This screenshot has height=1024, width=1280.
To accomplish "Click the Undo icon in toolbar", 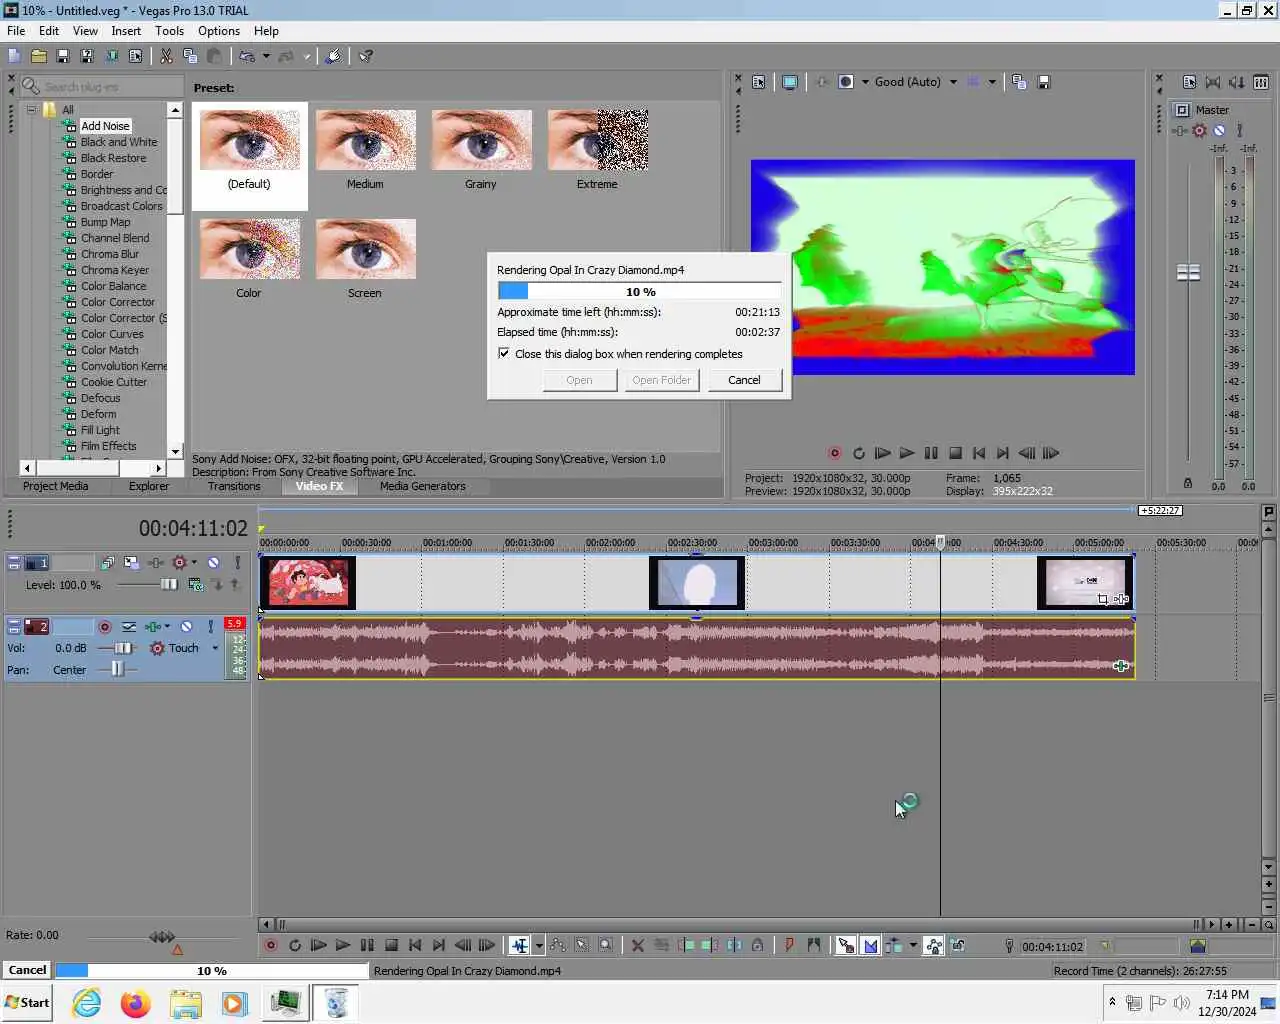I will click(247, 57).
